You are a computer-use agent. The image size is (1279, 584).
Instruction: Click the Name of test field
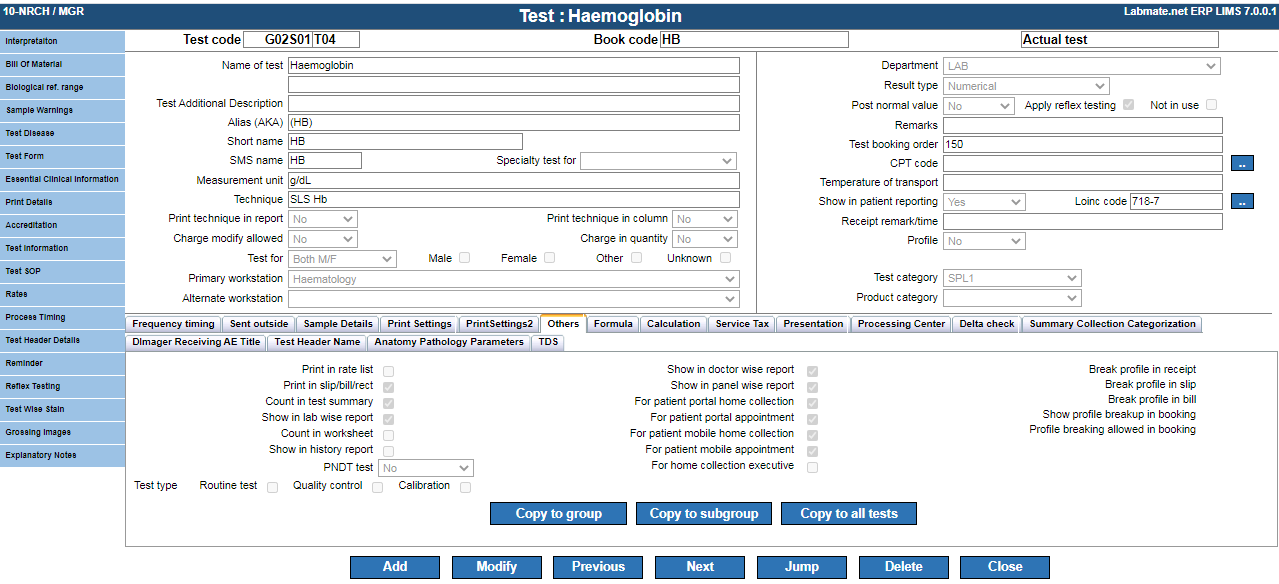(x=514, y=66)
